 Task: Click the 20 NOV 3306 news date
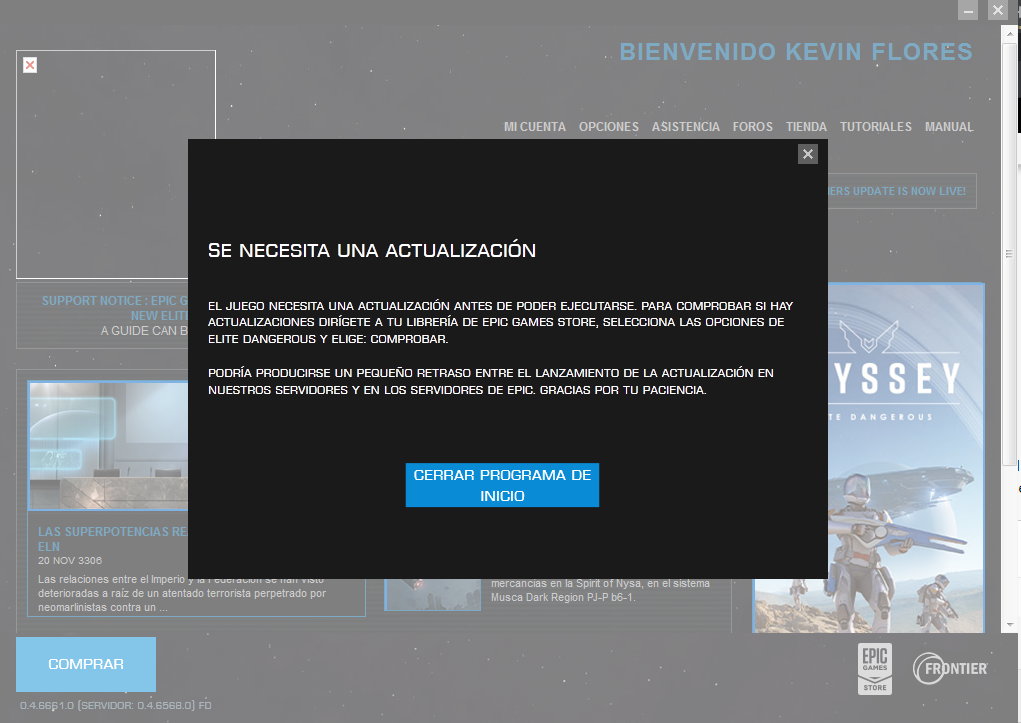70,561
